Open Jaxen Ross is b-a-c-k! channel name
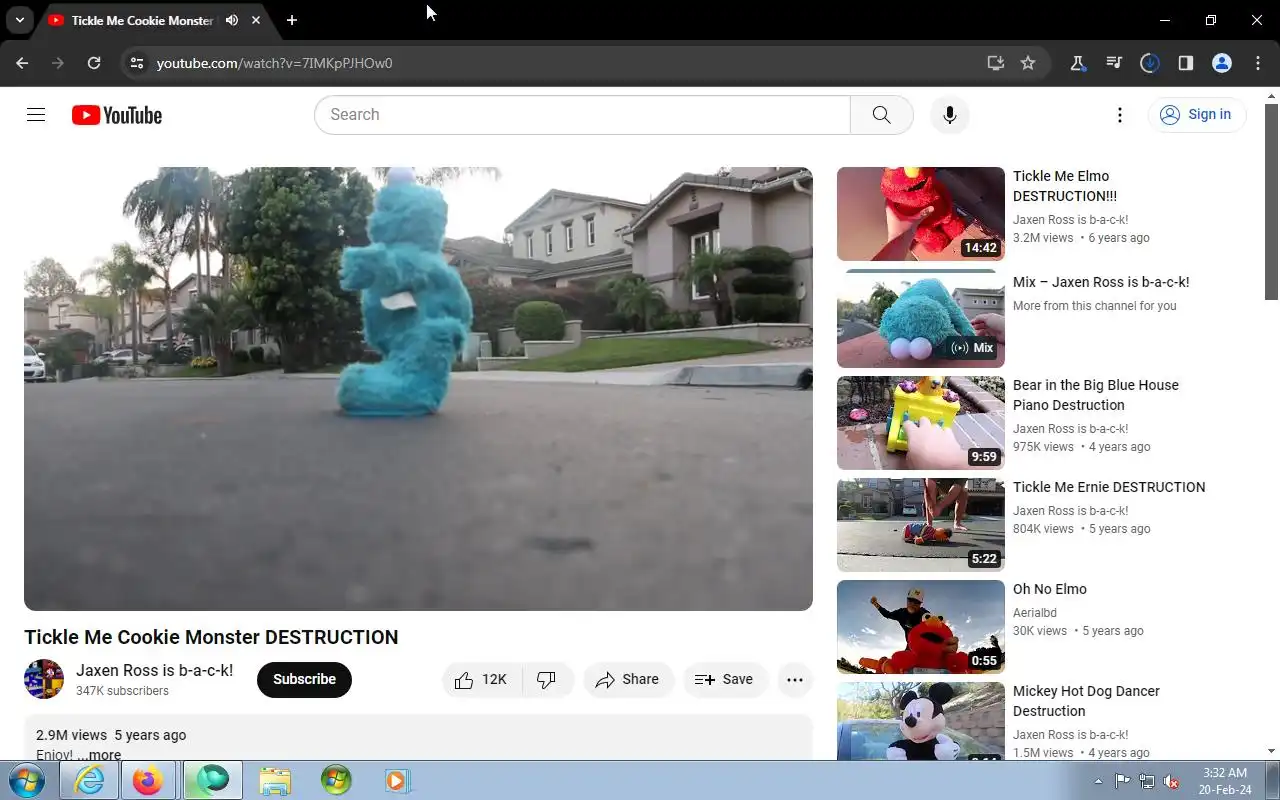Screen dimensions: 1280x800 pos(155,671)
